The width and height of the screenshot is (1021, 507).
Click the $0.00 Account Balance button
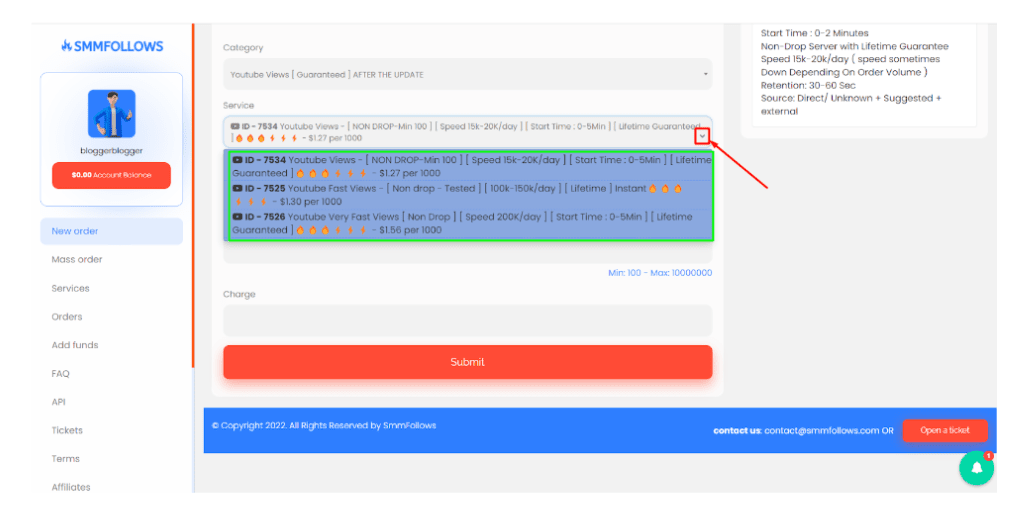pos(111,175)
